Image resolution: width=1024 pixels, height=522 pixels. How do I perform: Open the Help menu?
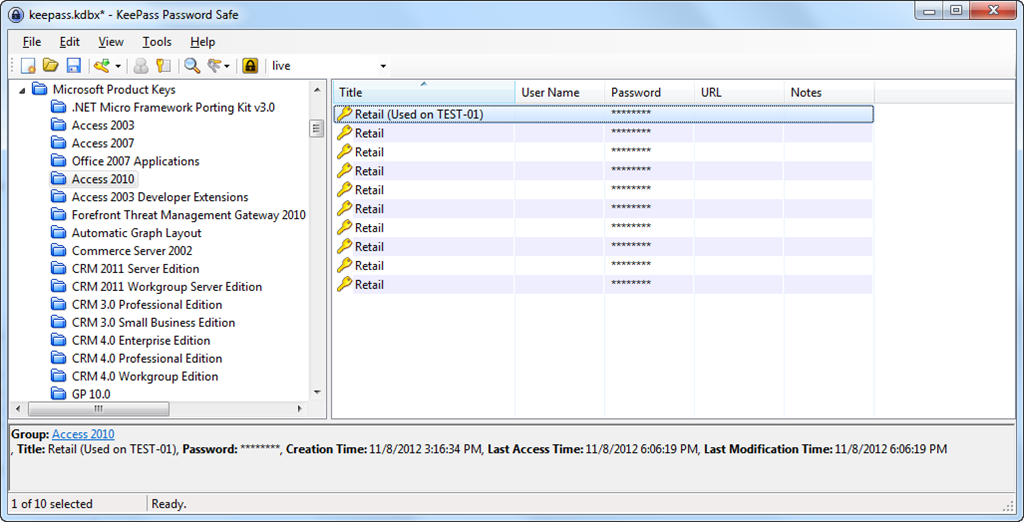pos(203,42)
